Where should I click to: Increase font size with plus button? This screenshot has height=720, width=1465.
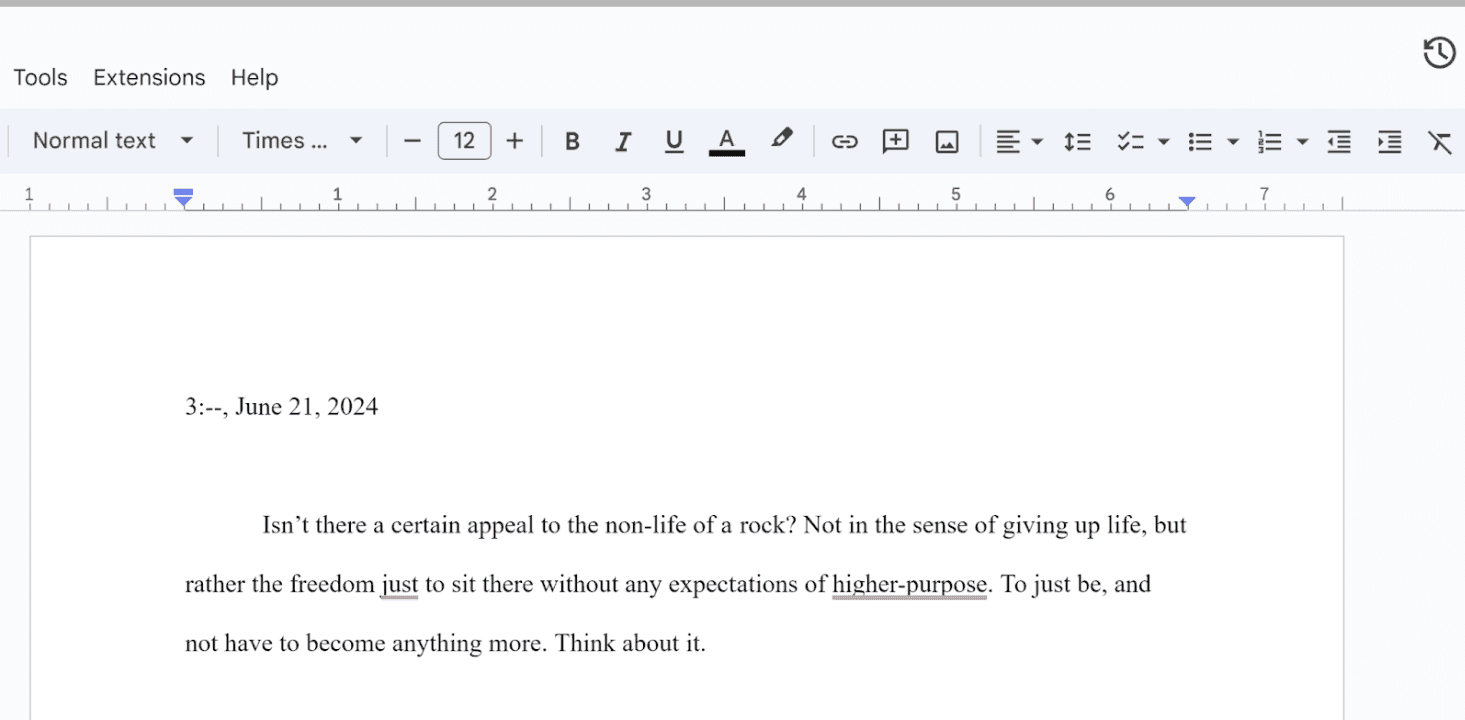tap(514, 141)
